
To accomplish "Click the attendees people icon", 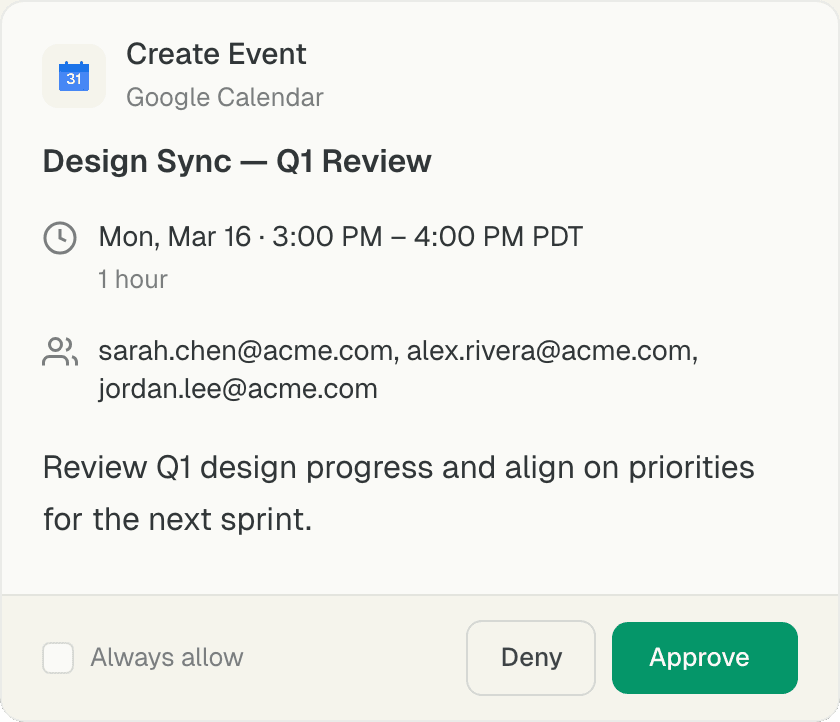I will pyautogui.click(x=60, y=351).
